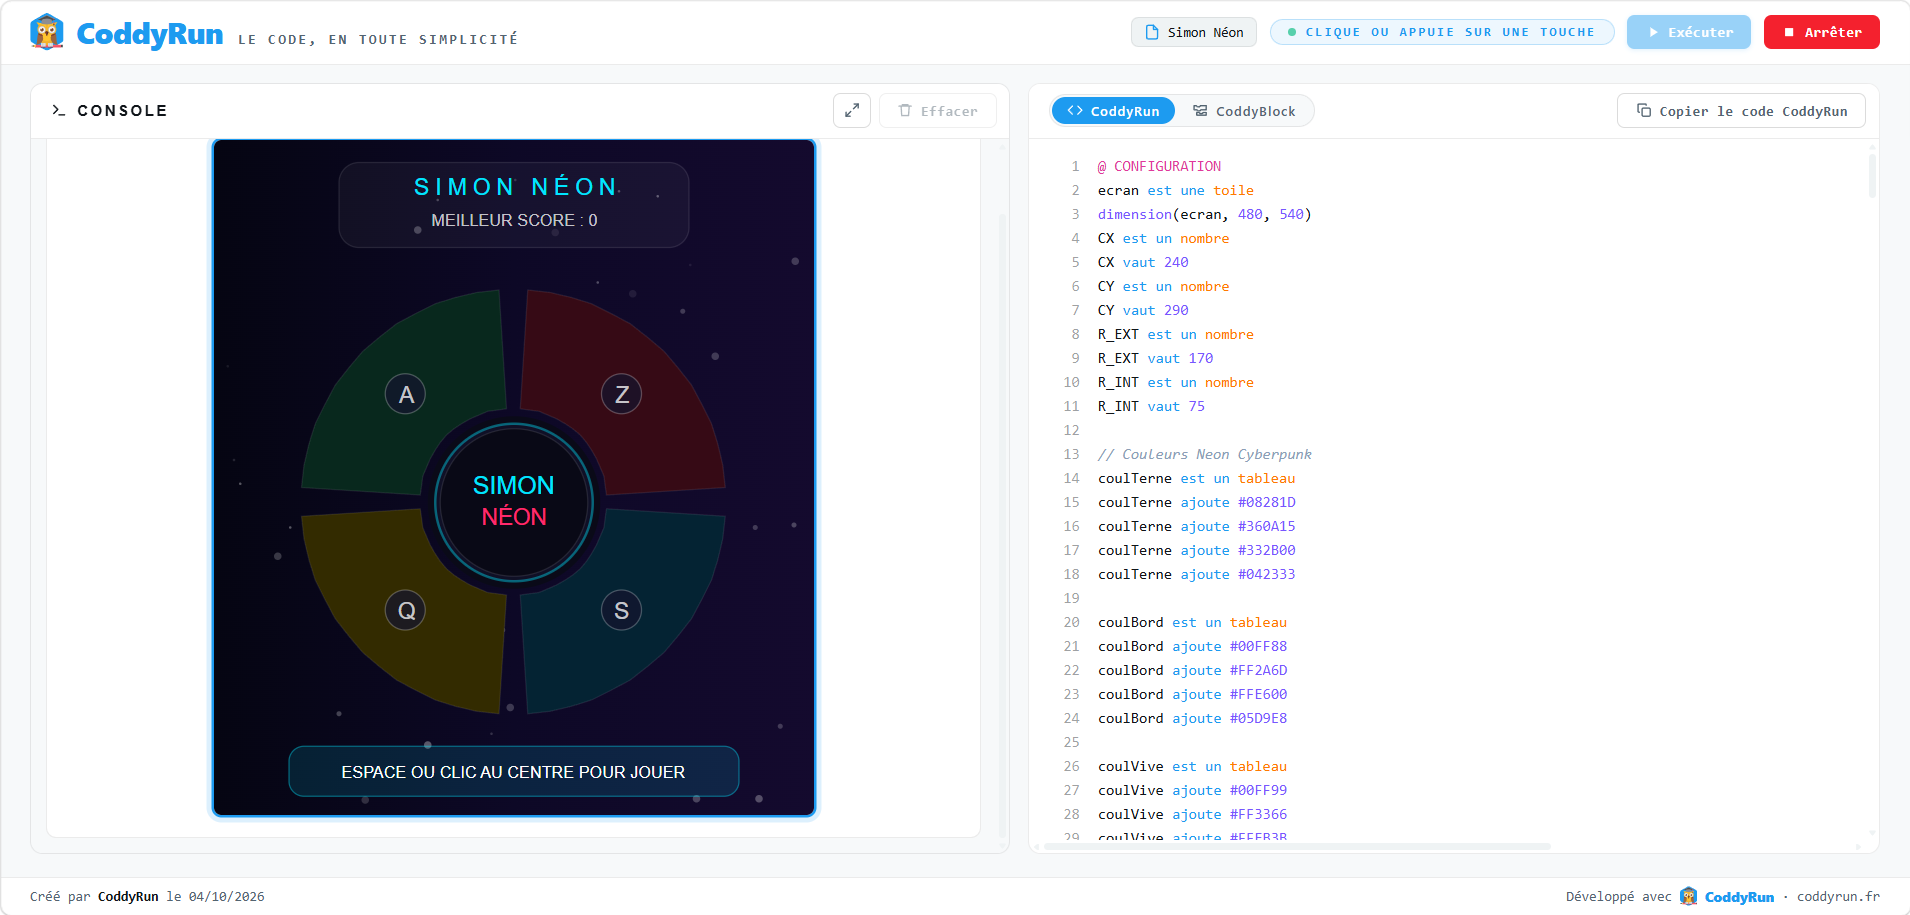Click the console panel prompt icon
The height and width of the screenshot is (915, 1910).
point(58,111)
